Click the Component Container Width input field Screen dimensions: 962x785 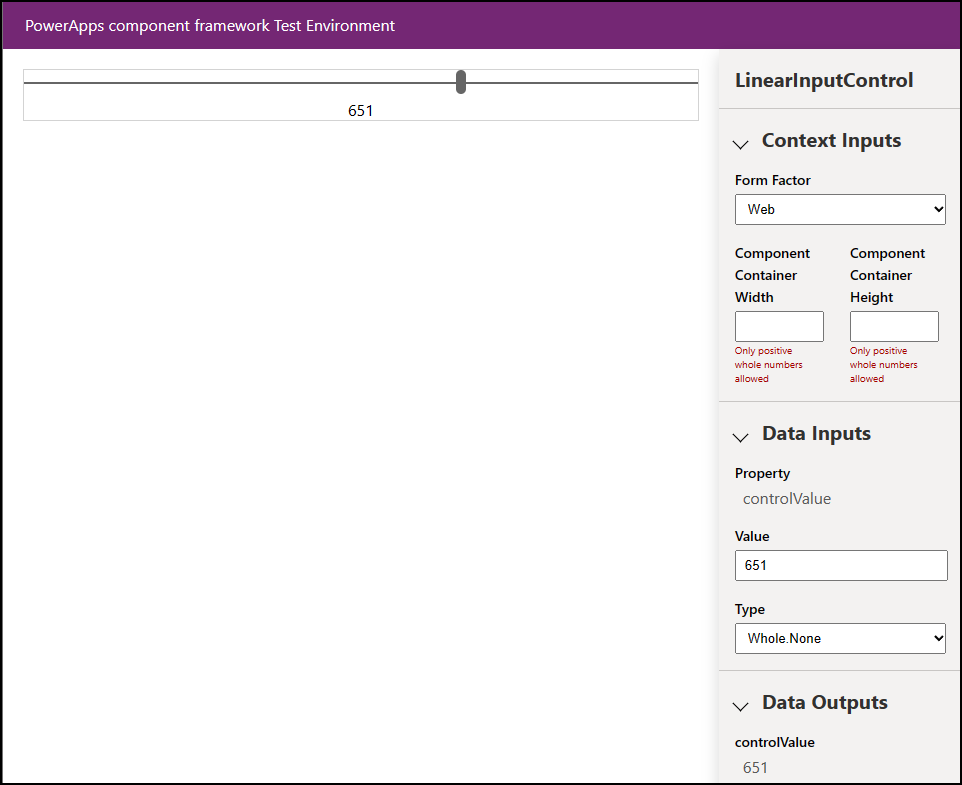[779, 326]
